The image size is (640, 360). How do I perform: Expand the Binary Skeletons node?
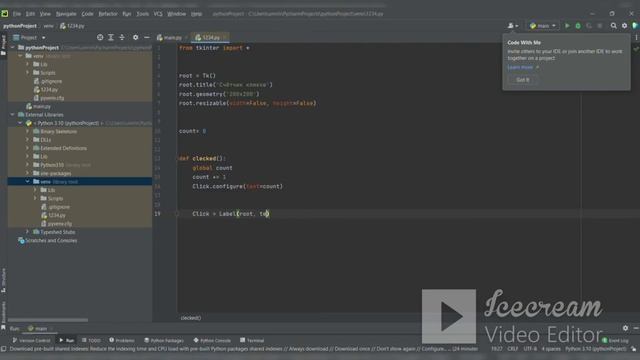(x=28, y=131)
